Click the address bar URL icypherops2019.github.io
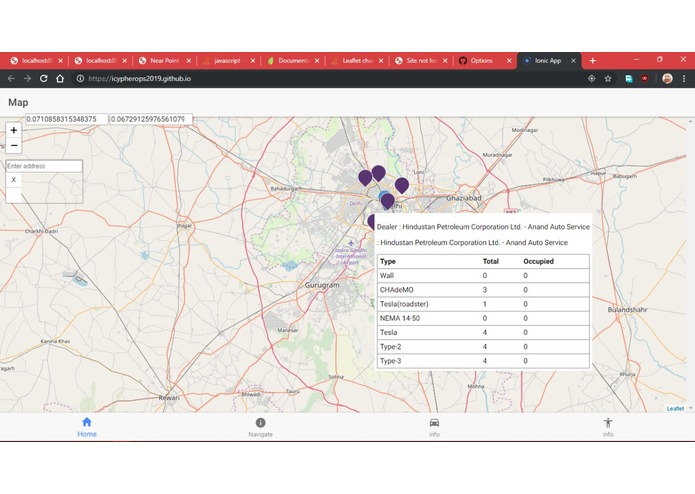695x494 pixels. (140, 78)
